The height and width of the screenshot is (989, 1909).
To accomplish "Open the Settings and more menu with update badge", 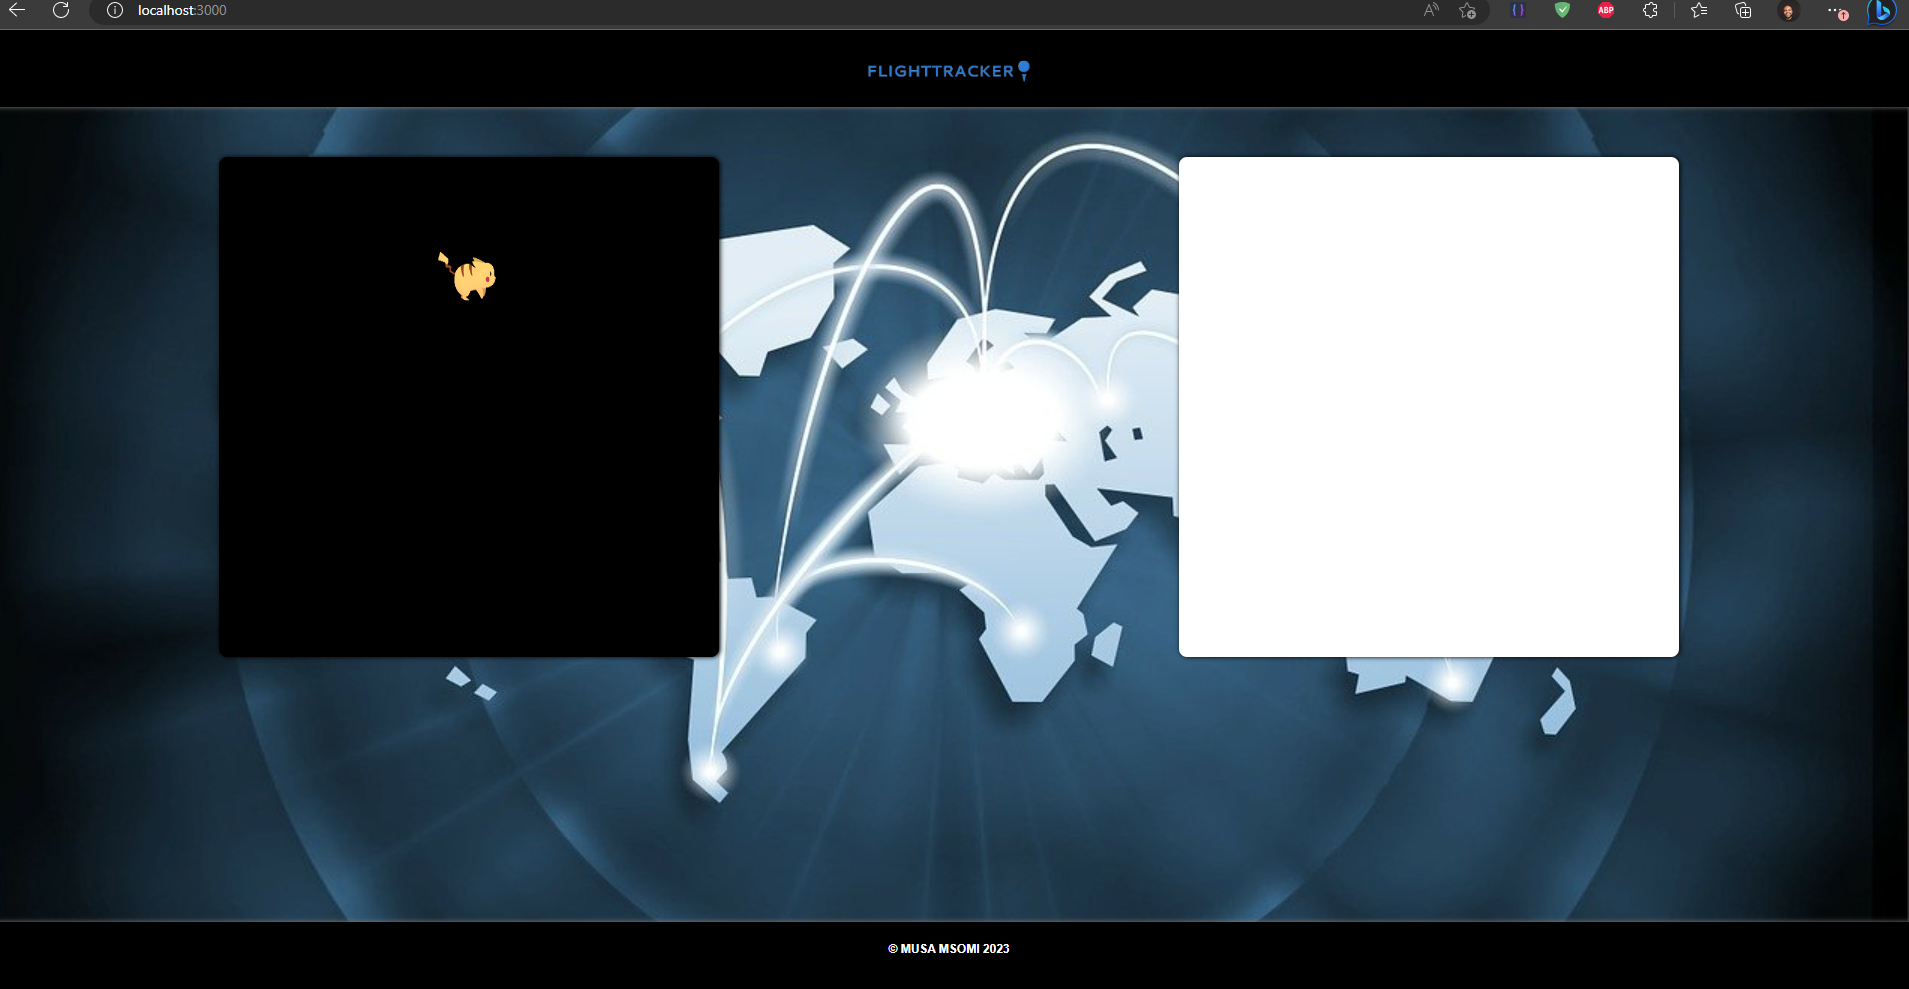I will 1838,12.
